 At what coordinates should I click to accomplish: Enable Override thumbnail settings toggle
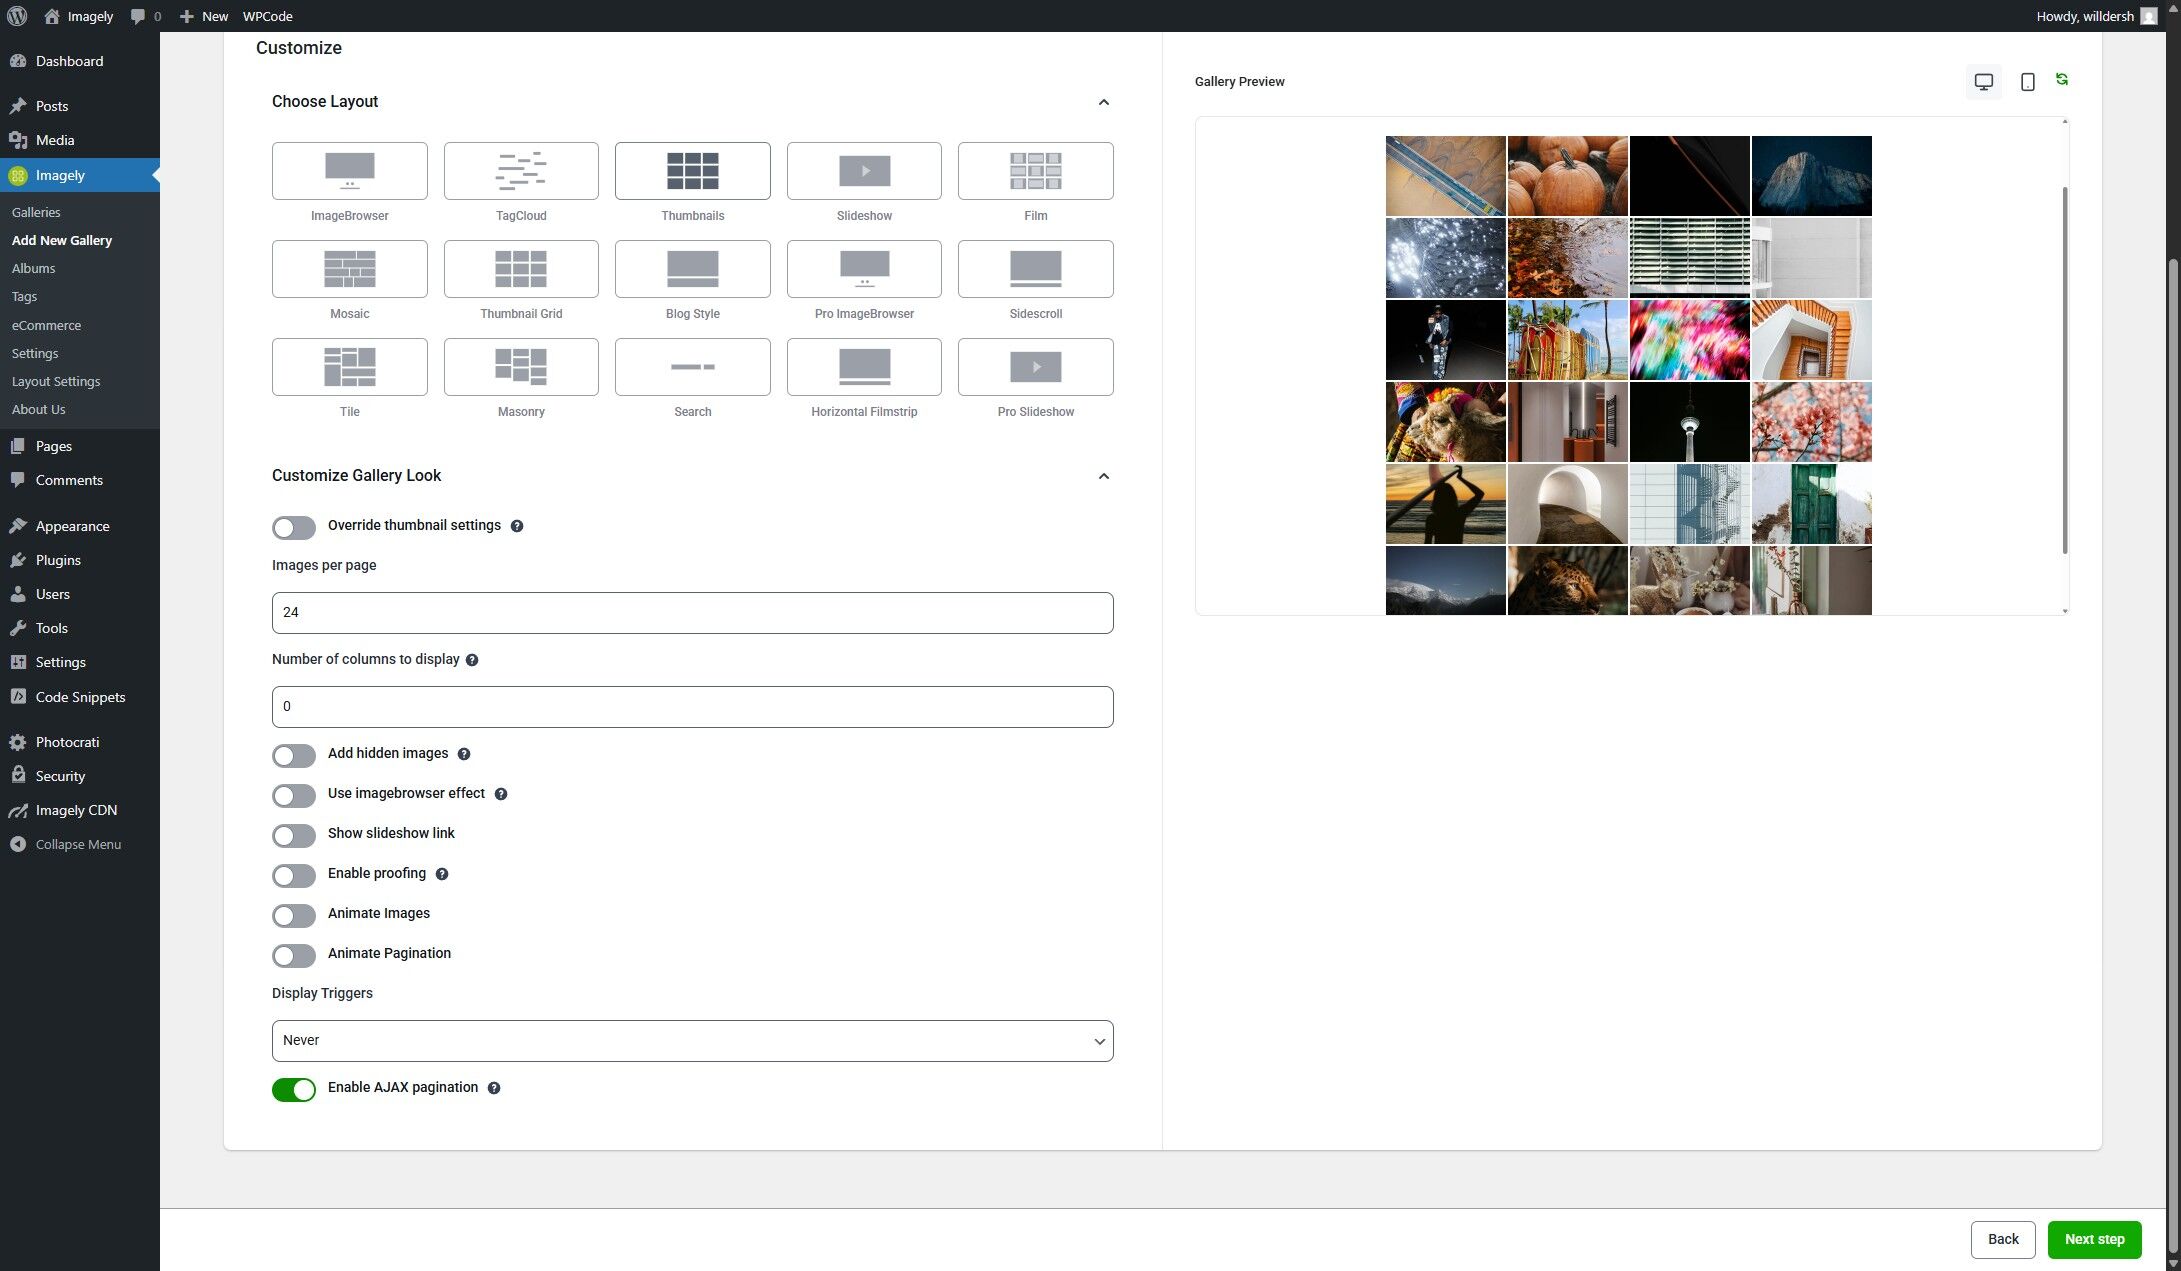(x=294, y=527)
